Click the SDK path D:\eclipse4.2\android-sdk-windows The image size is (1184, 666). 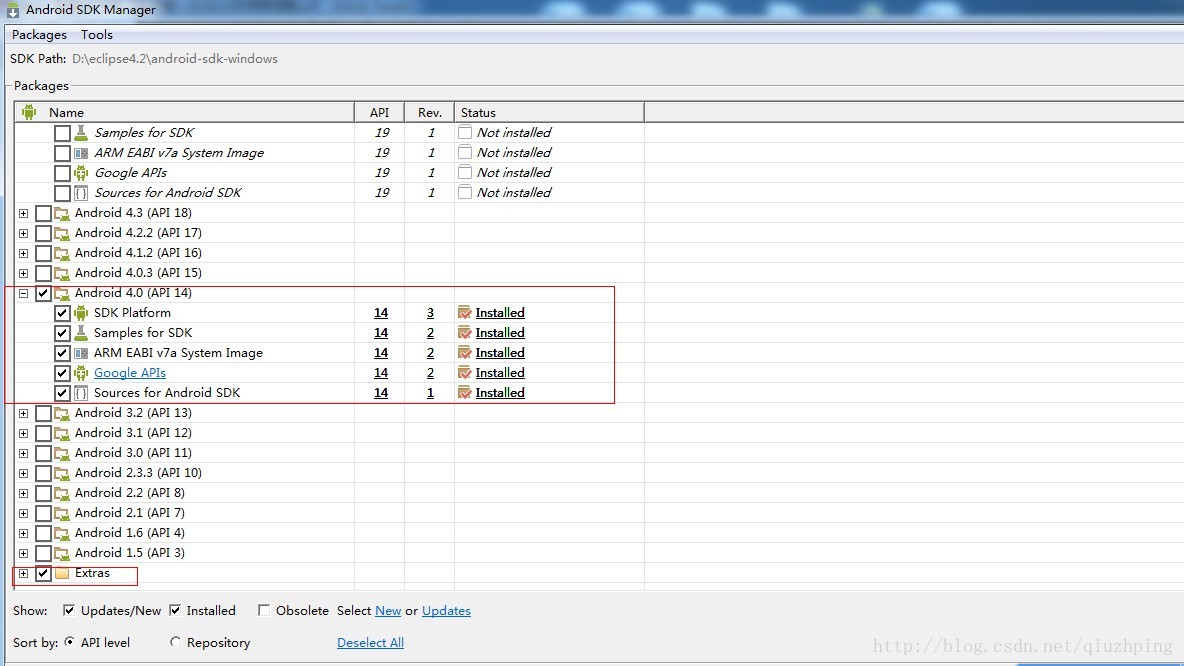(174, 59)
